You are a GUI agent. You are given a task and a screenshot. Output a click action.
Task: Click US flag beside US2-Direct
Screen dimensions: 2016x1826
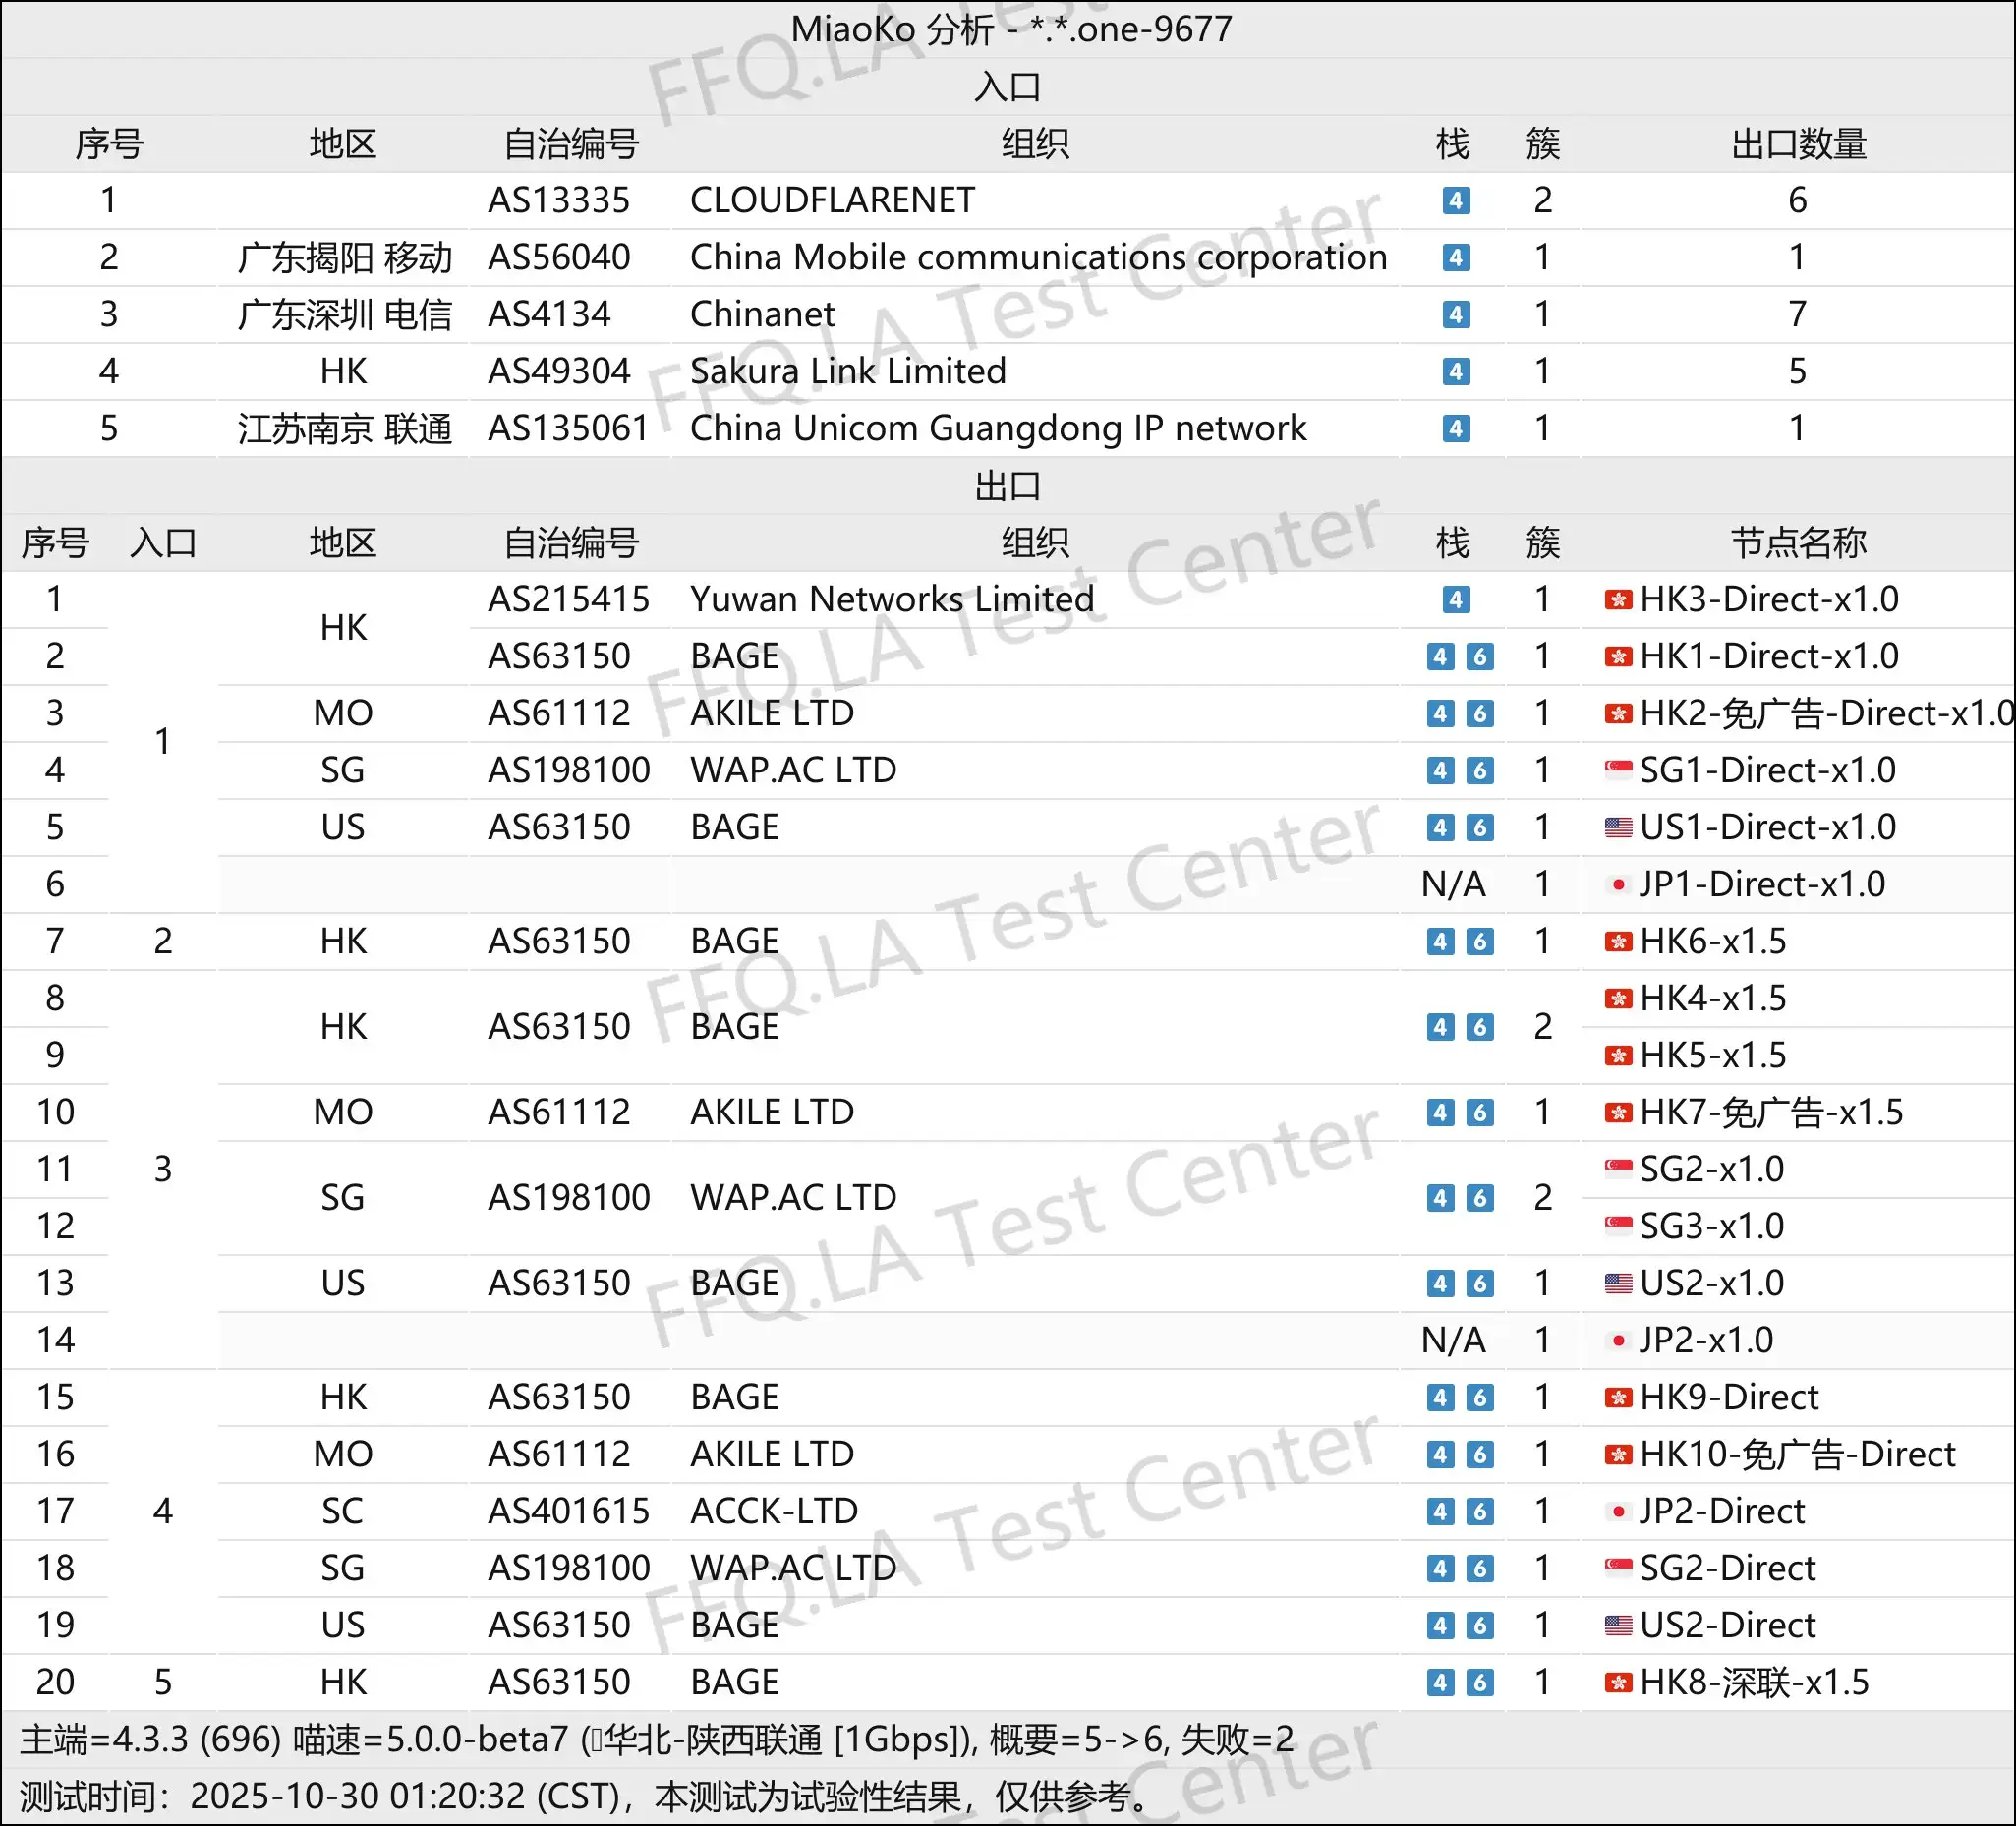[x=1618, y=1625]
